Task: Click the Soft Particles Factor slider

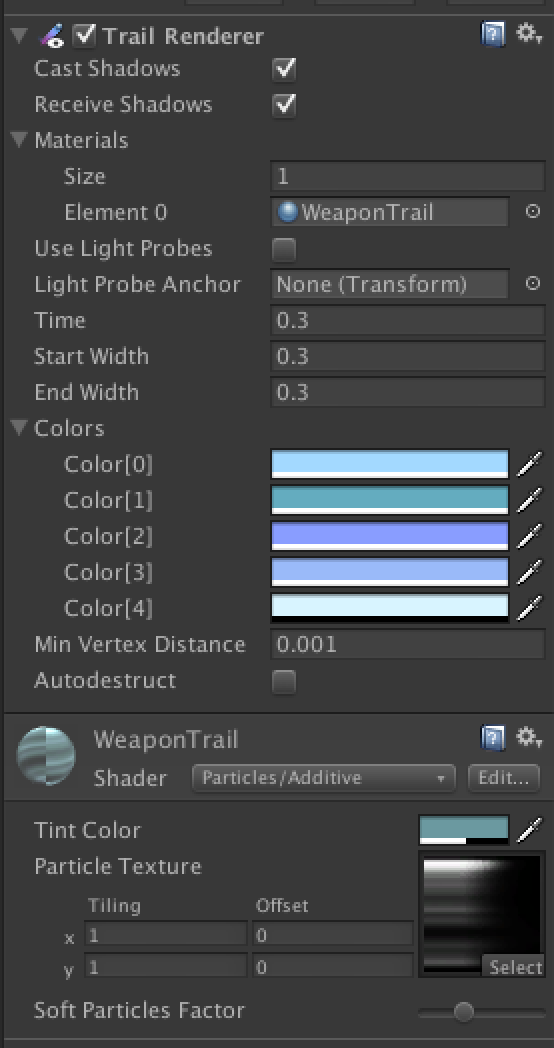Action: [481, 1011]
